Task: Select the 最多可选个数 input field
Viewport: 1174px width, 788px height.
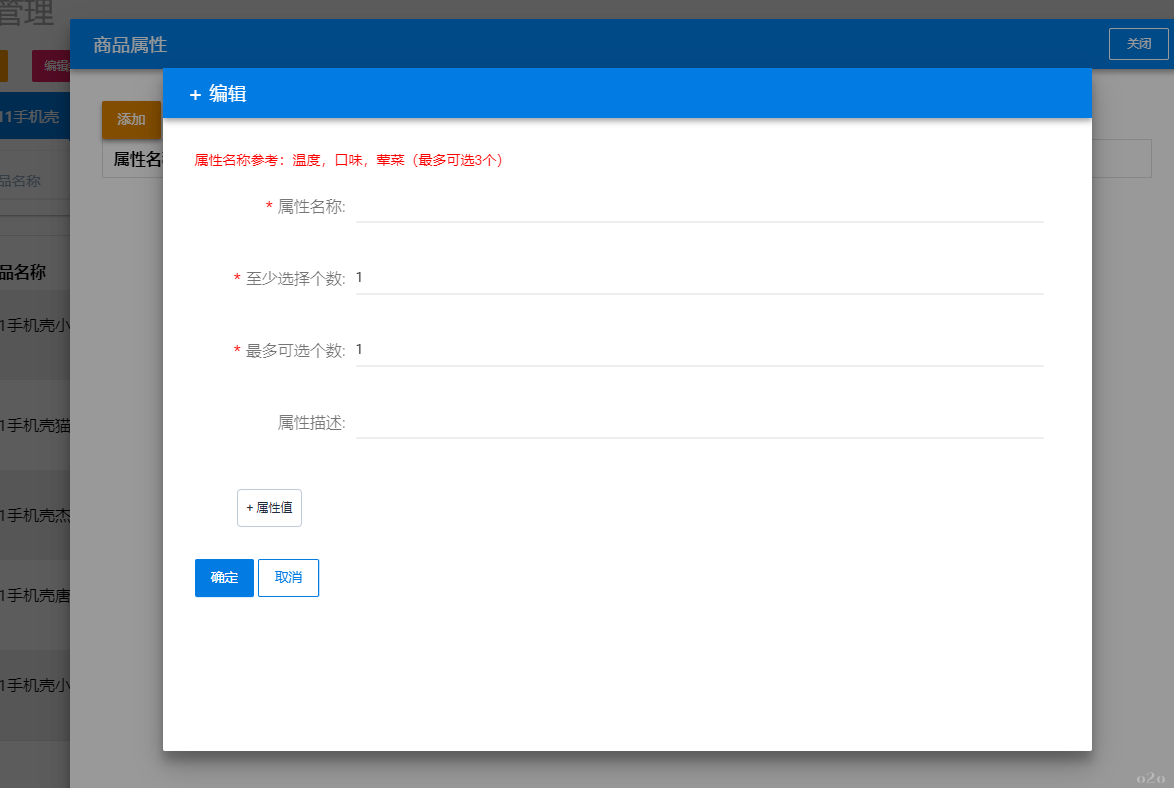Action: (x=699, y=350)
